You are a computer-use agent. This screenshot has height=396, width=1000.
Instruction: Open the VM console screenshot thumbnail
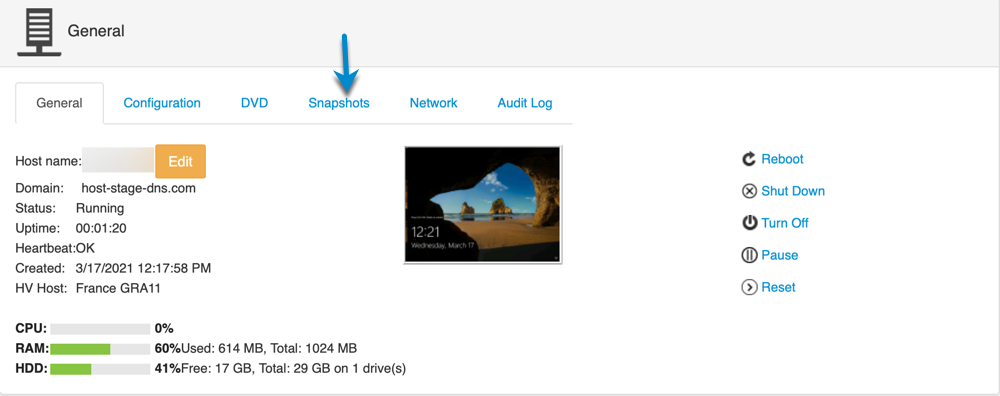click(483, 204)
